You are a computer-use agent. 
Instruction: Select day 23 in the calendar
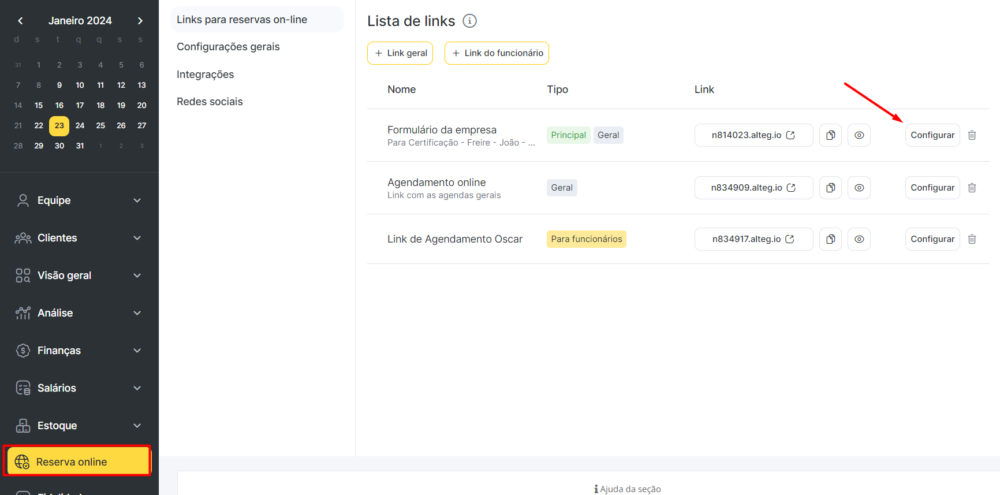[59, 126]
